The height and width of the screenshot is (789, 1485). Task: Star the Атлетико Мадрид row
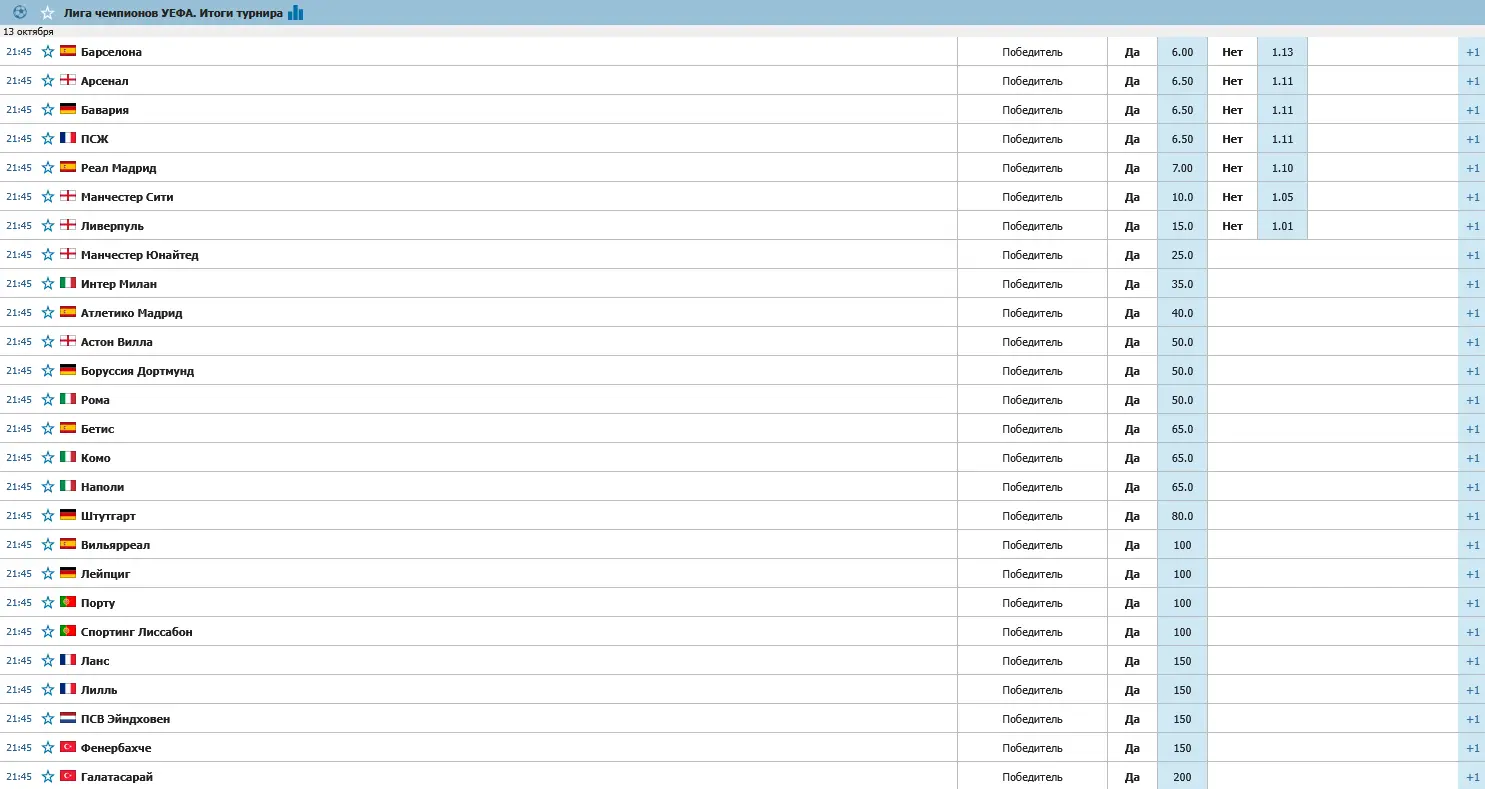click(47, 312)
